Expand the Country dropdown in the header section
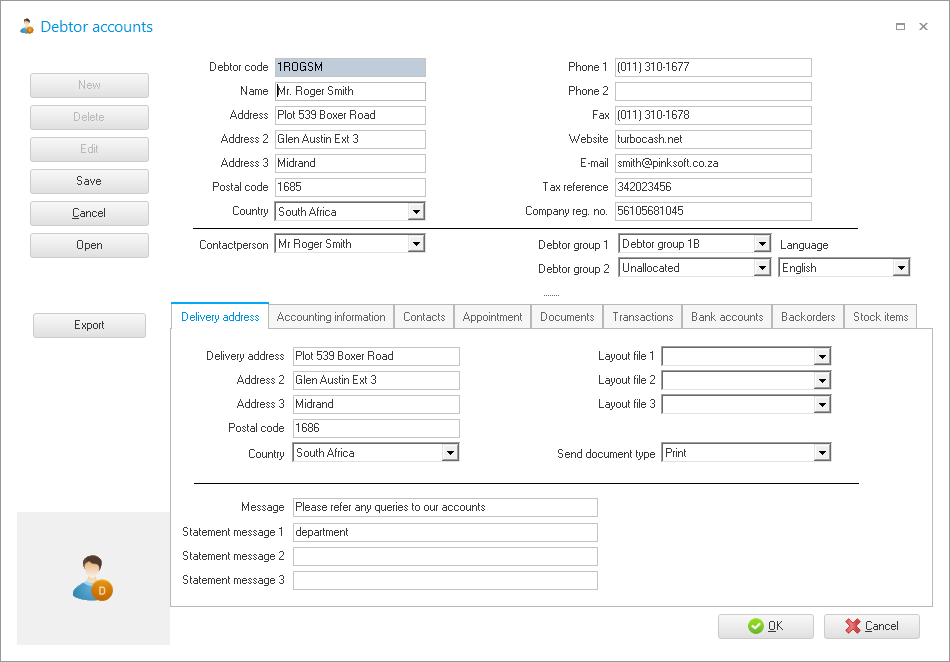This screenshot has height=662, width=950. coord(416,212)
